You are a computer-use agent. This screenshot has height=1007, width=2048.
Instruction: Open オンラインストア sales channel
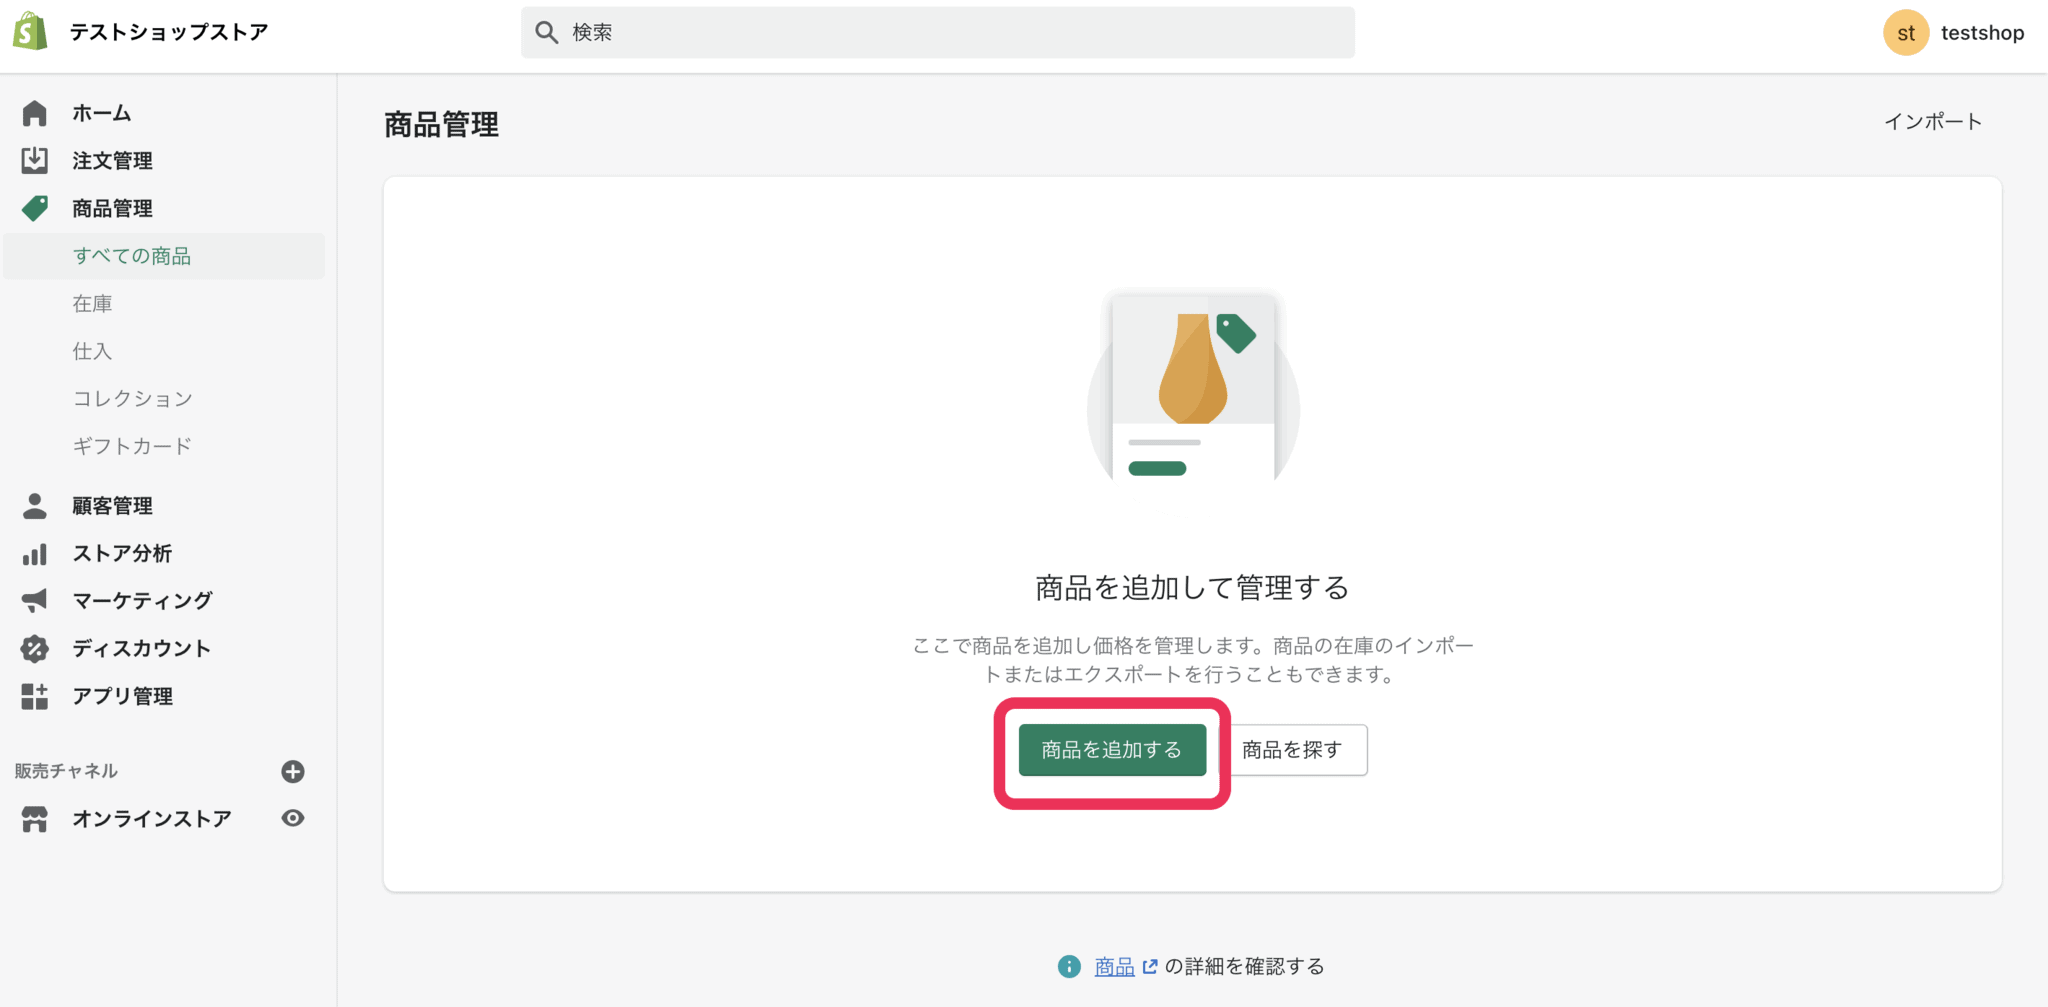coord(152,819)
